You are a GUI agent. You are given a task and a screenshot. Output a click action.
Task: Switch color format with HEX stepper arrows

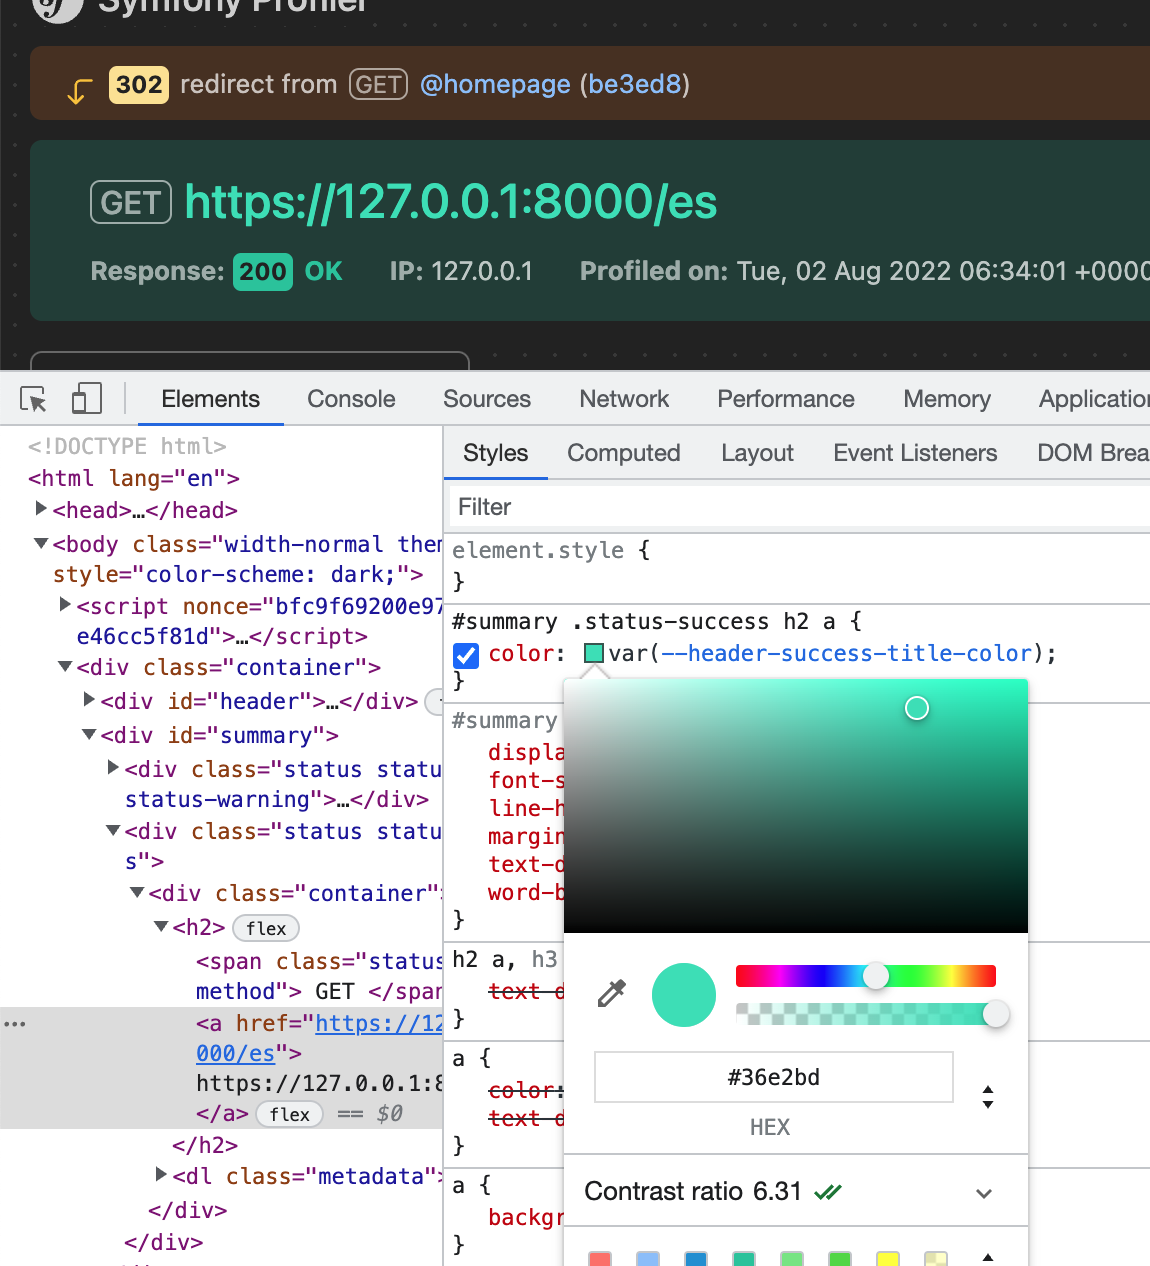[x=988, y=1097]
